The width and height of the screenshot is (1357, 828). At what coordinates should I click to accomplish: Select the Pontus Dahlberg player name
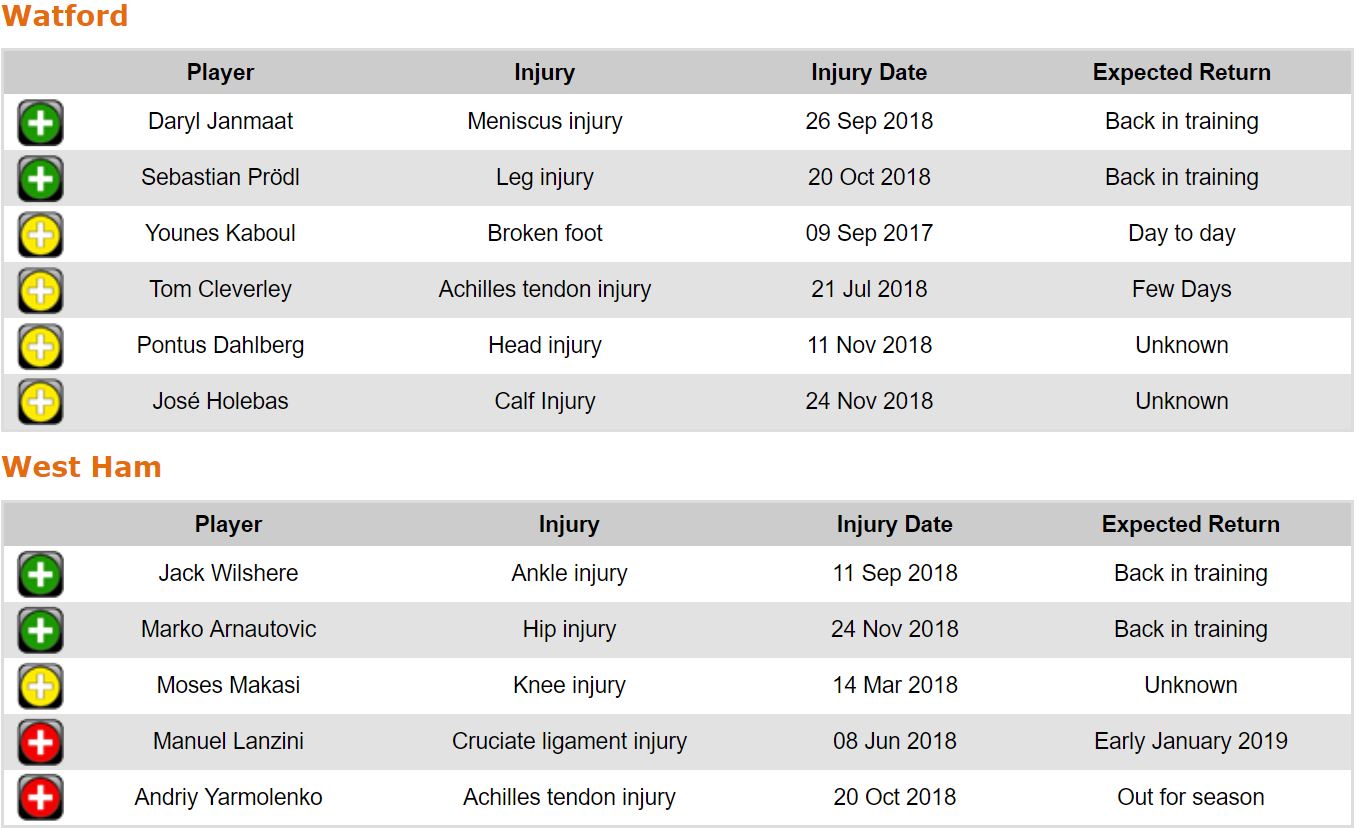click(220, 346)
